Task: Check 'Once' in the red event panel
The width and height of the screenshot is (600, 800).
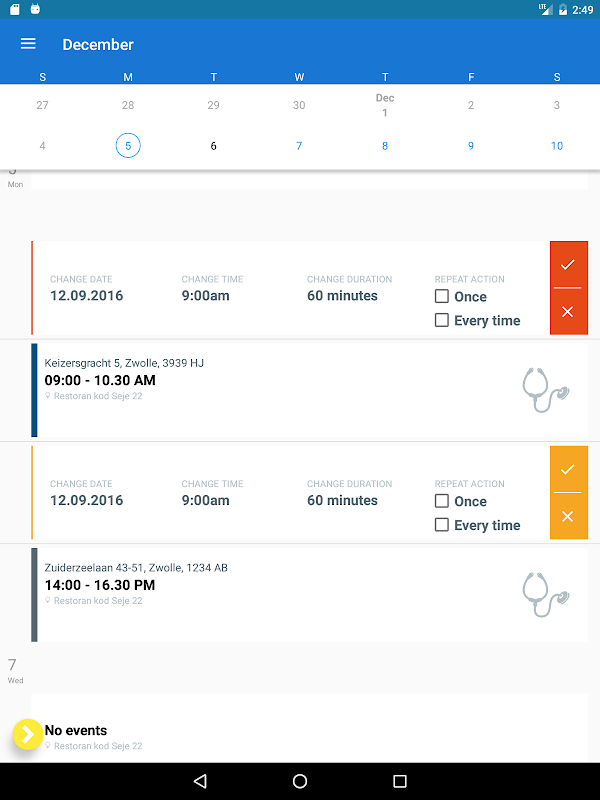Action: [x=442, y=297]
